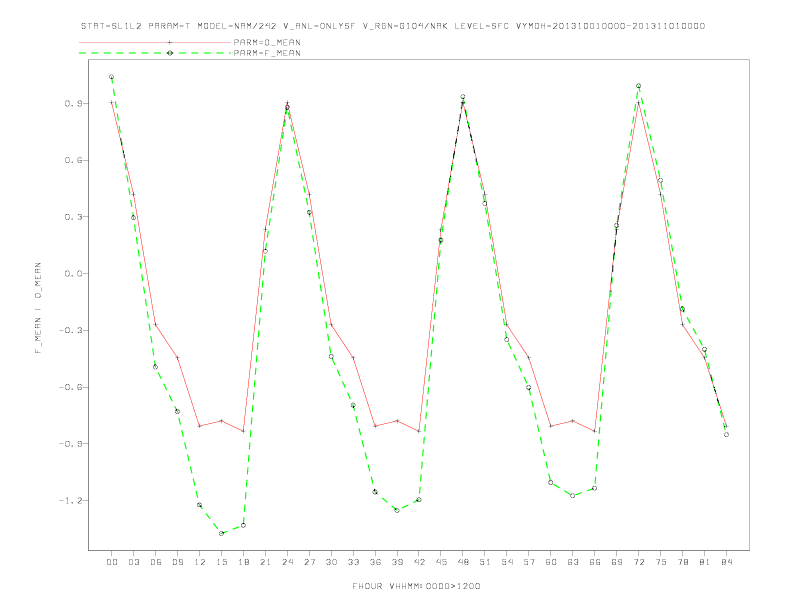Select the -0.3 y-axis tick label

(x=71, y=330)
